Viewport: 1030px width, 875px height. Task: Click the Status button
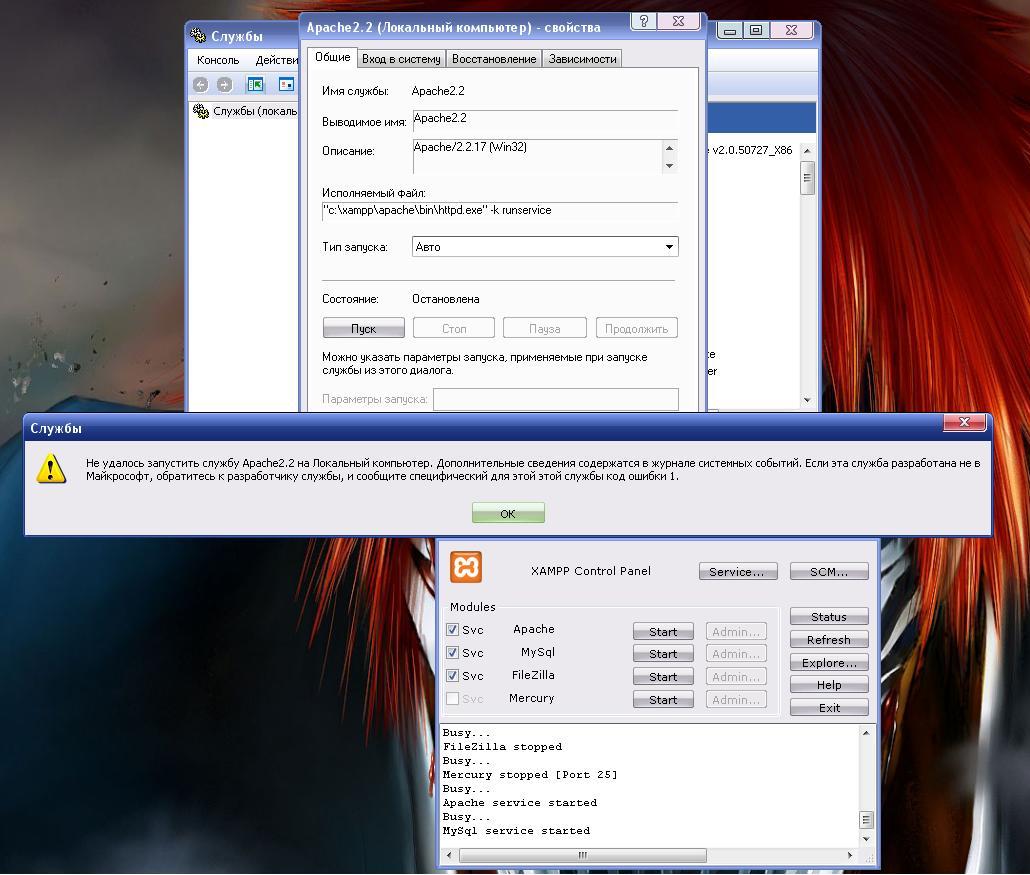pos(829,616)
